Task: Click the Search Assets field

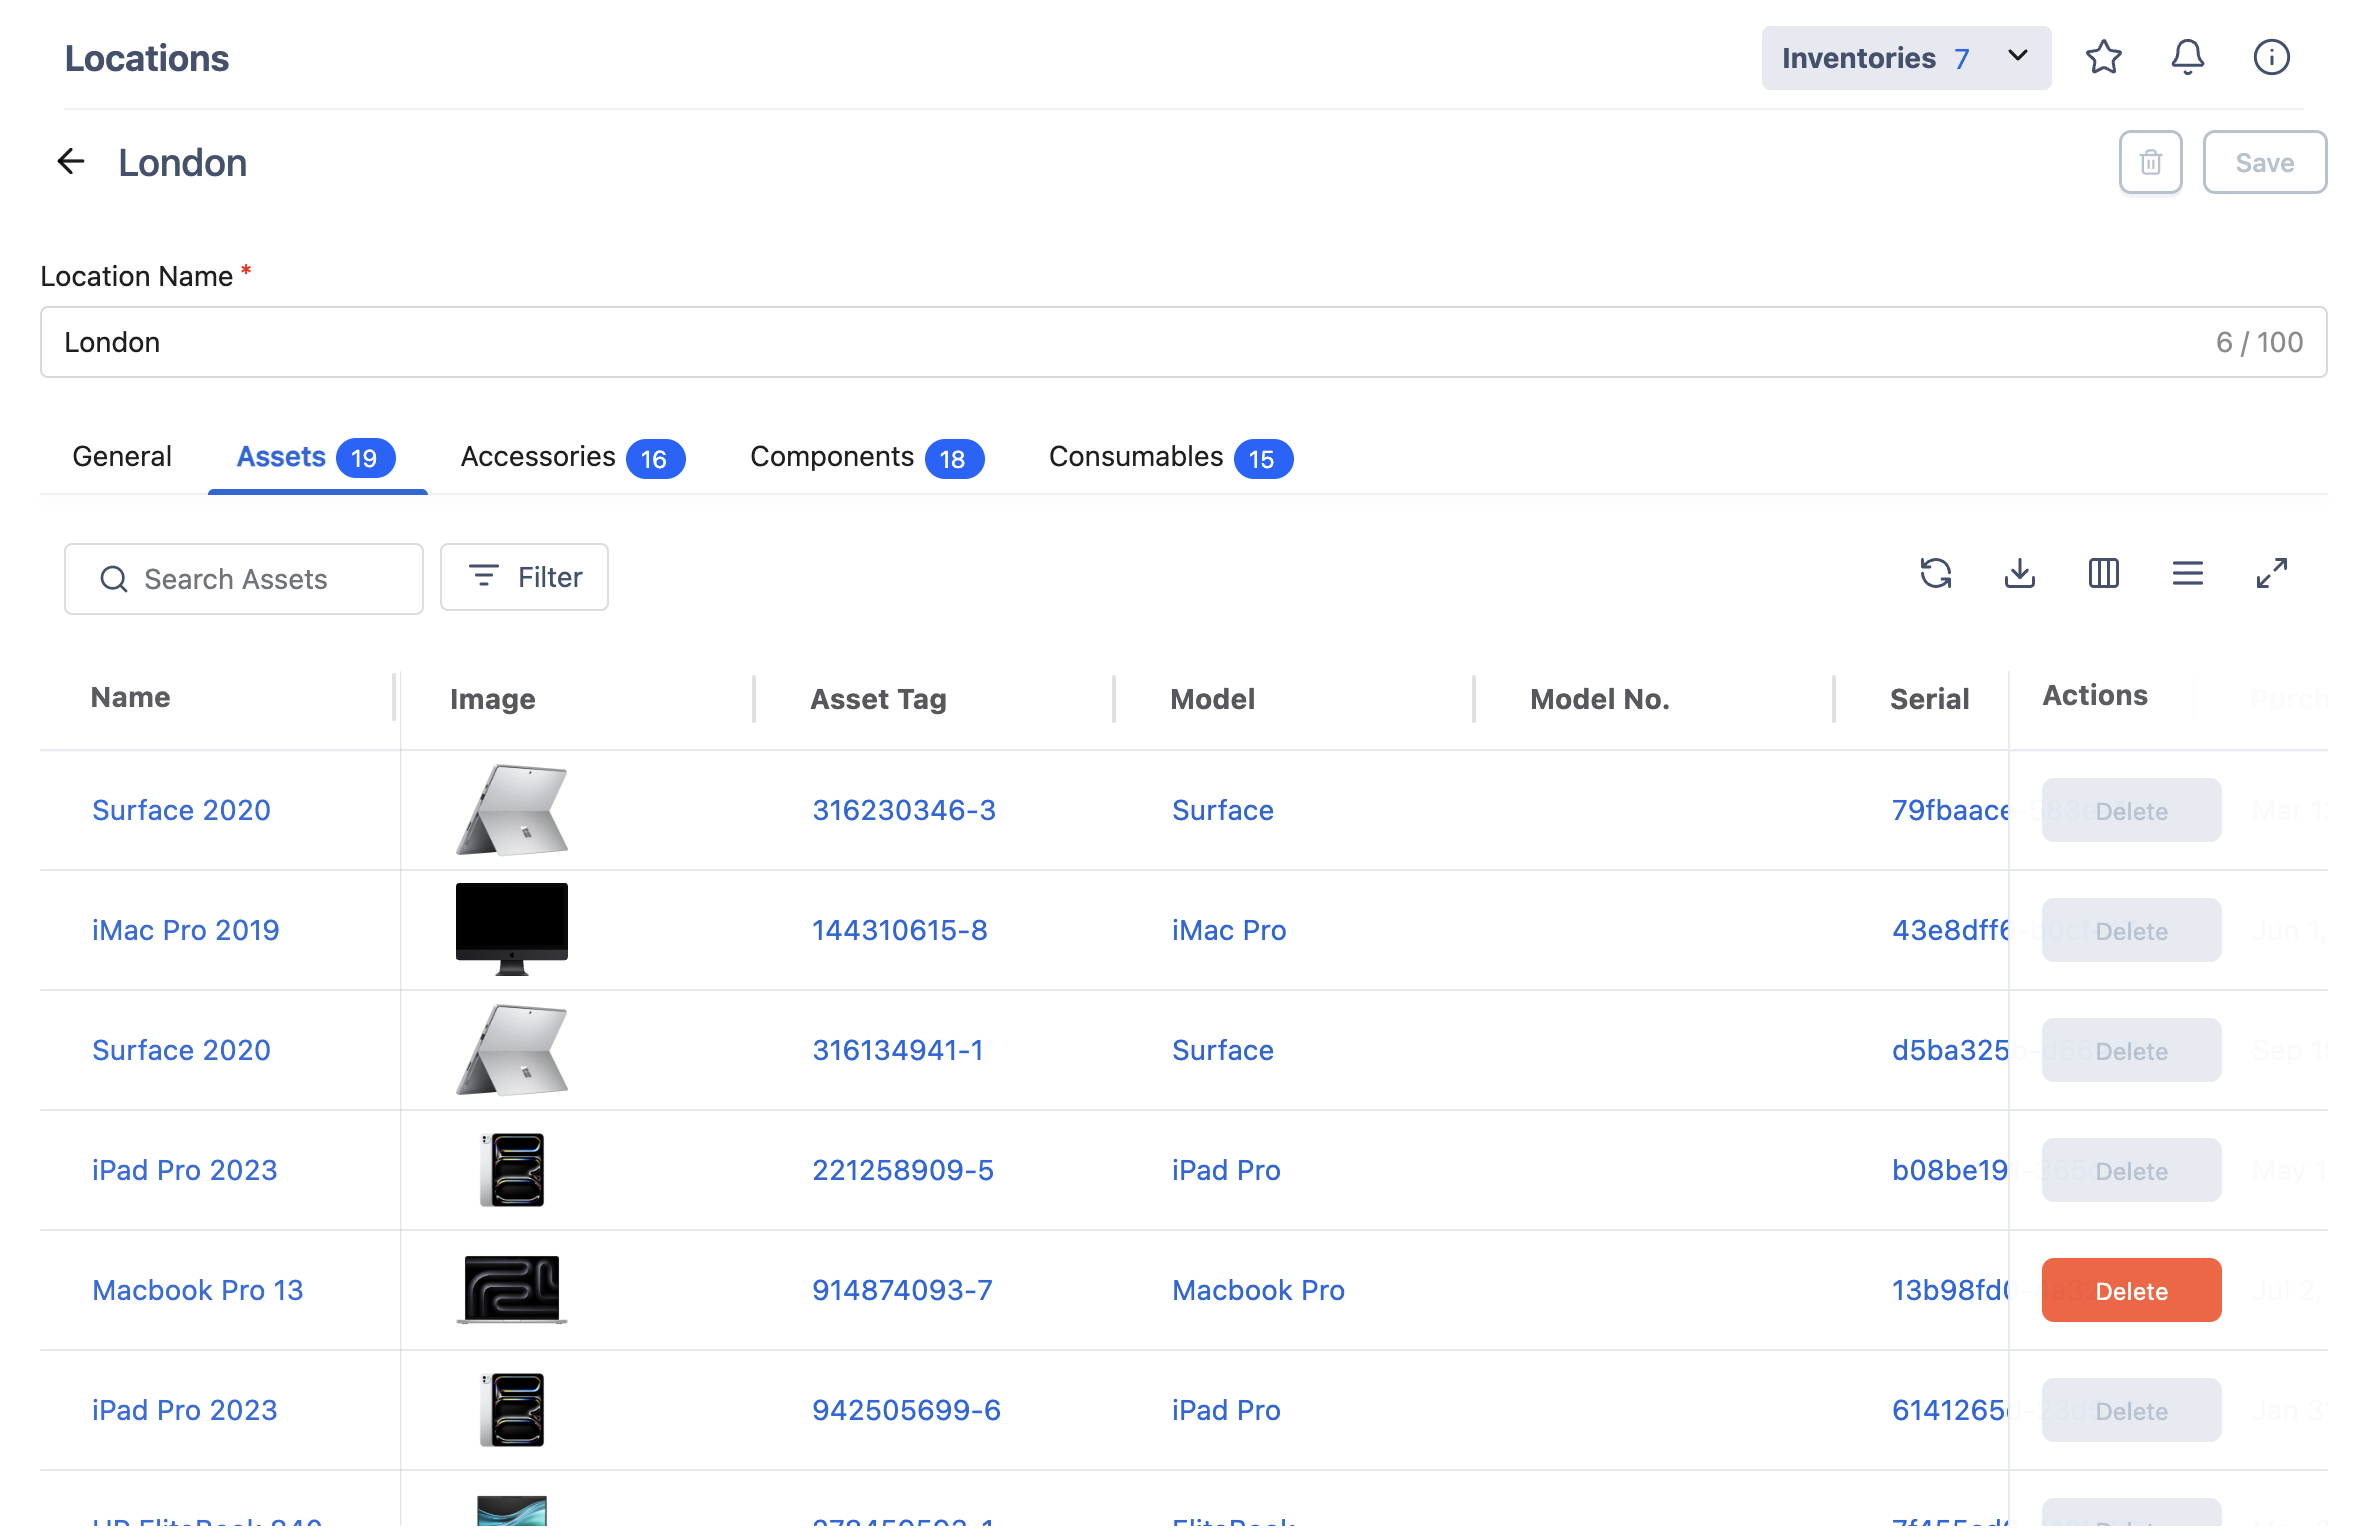Action: [244, 579]
